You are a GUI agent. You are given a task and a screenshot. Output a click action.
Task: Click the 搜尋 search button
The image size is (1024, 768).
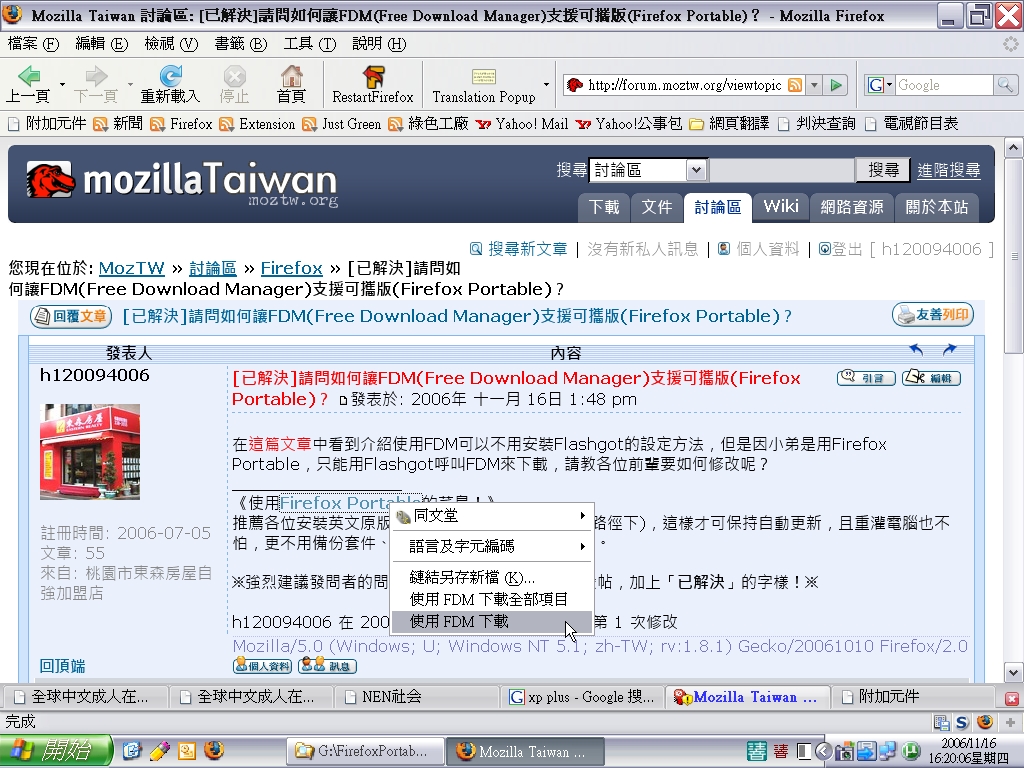coord(883,170)
